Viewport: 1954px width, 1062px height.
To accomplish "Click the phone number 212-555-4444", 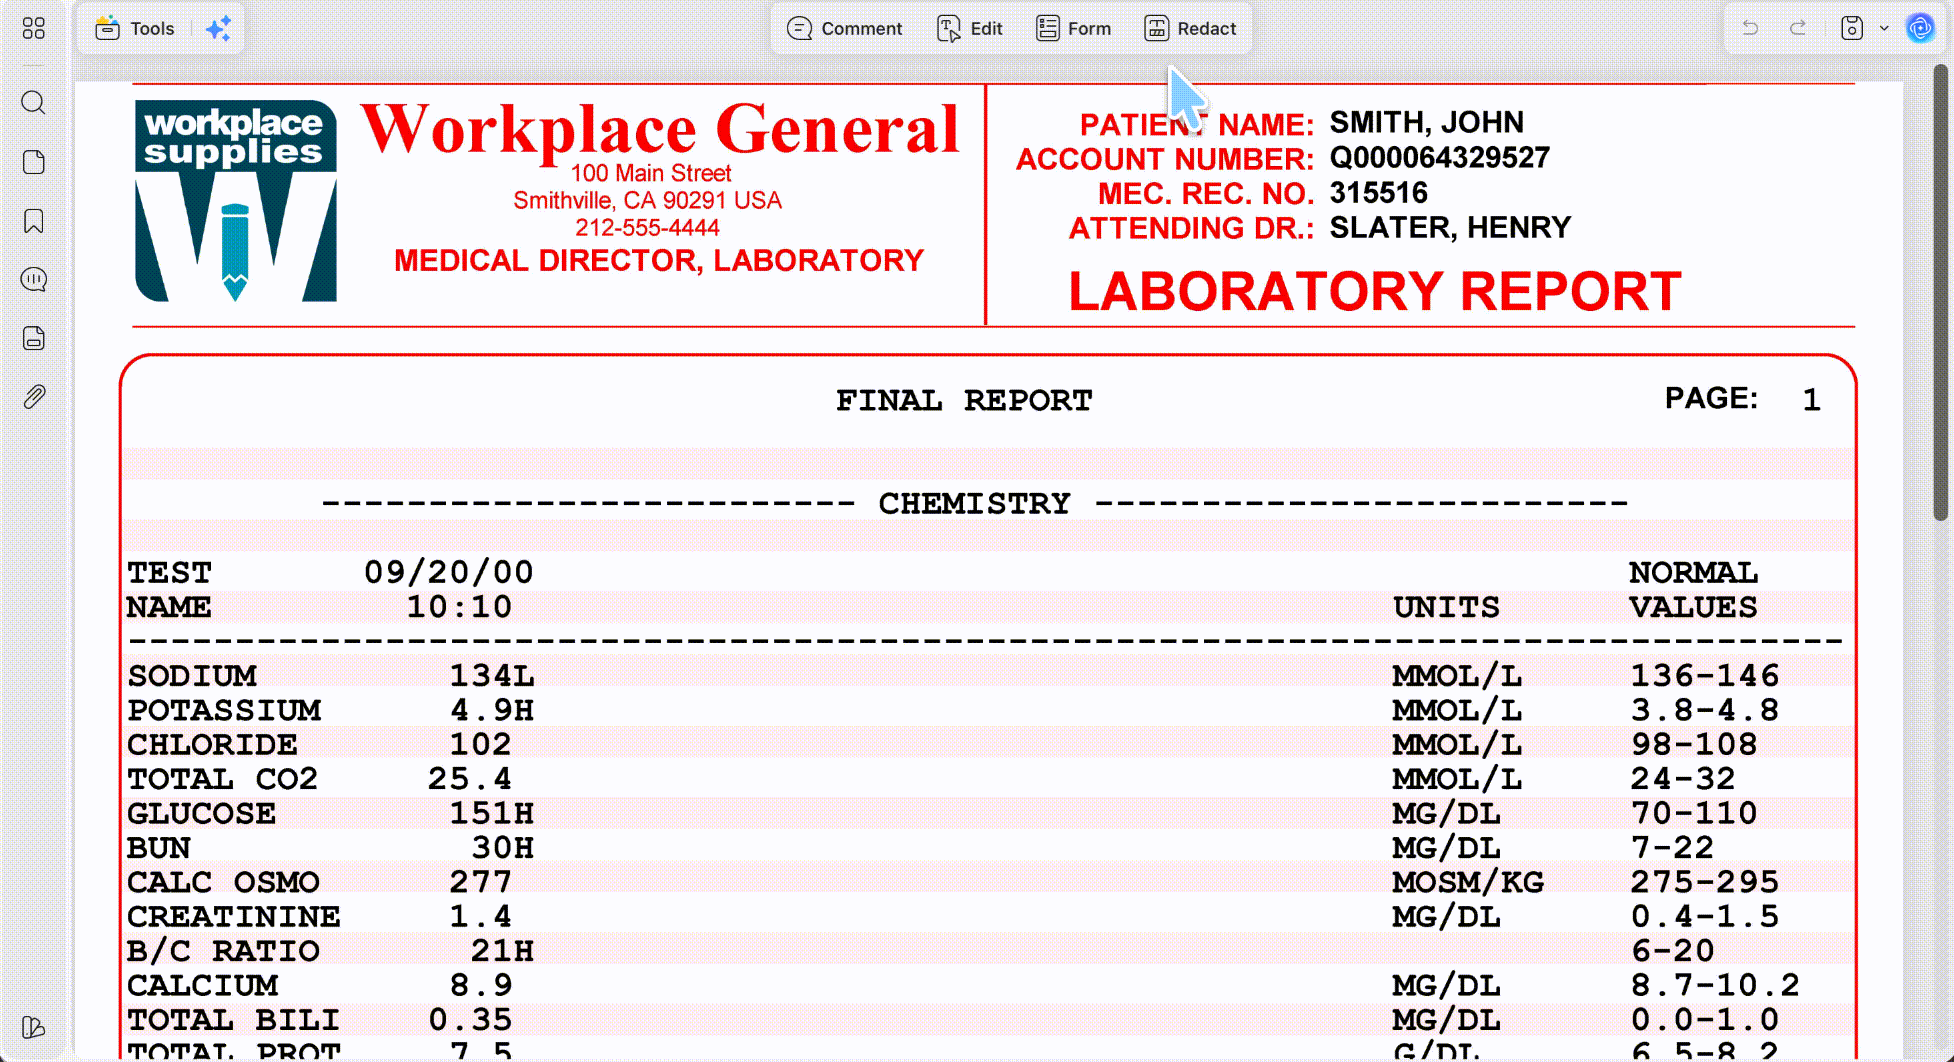I will point(647,228).
